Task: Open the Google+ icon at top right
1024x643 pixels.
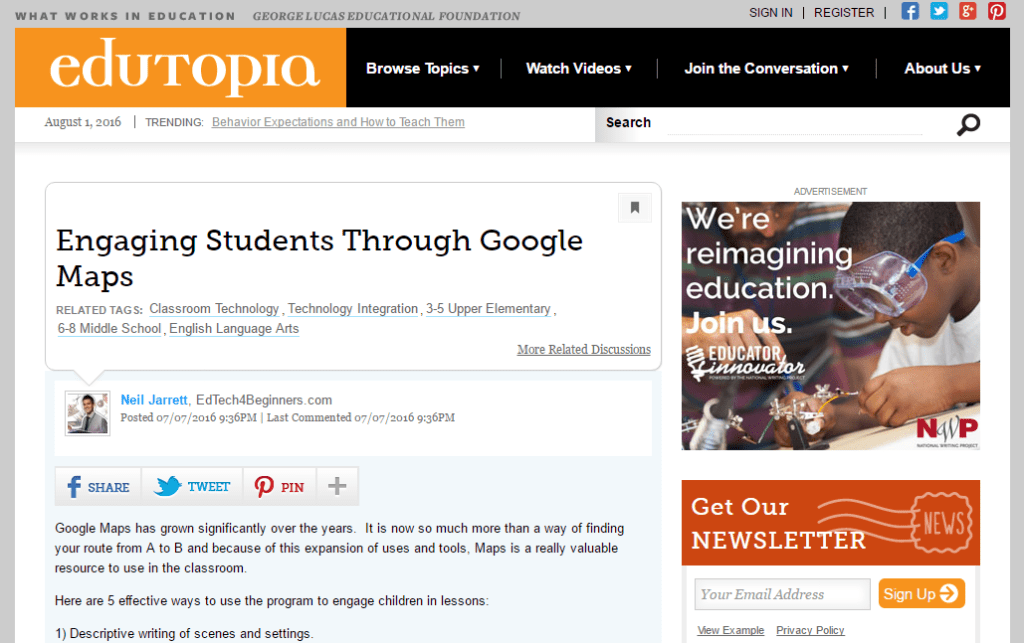Action: (x=967, y=11)
